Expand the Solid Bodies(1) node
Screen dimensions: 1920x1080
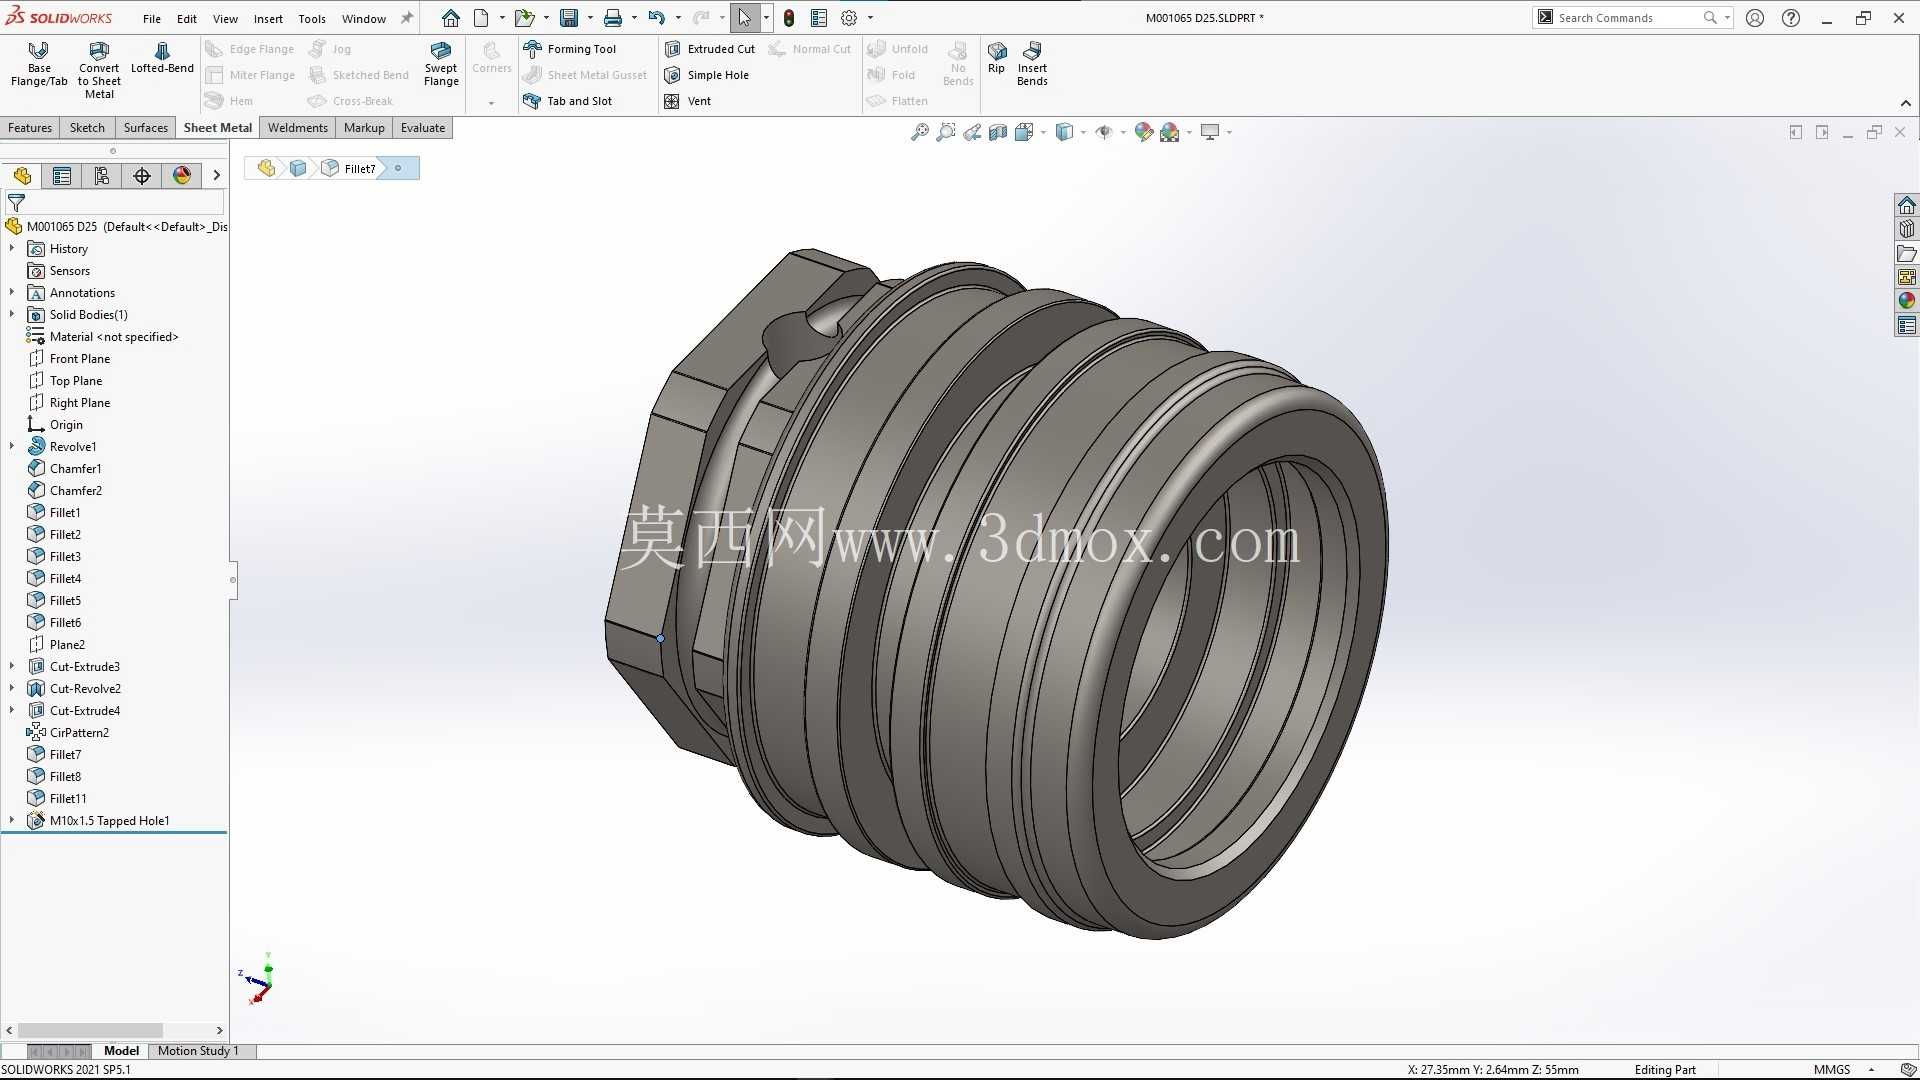click(12, 314)
